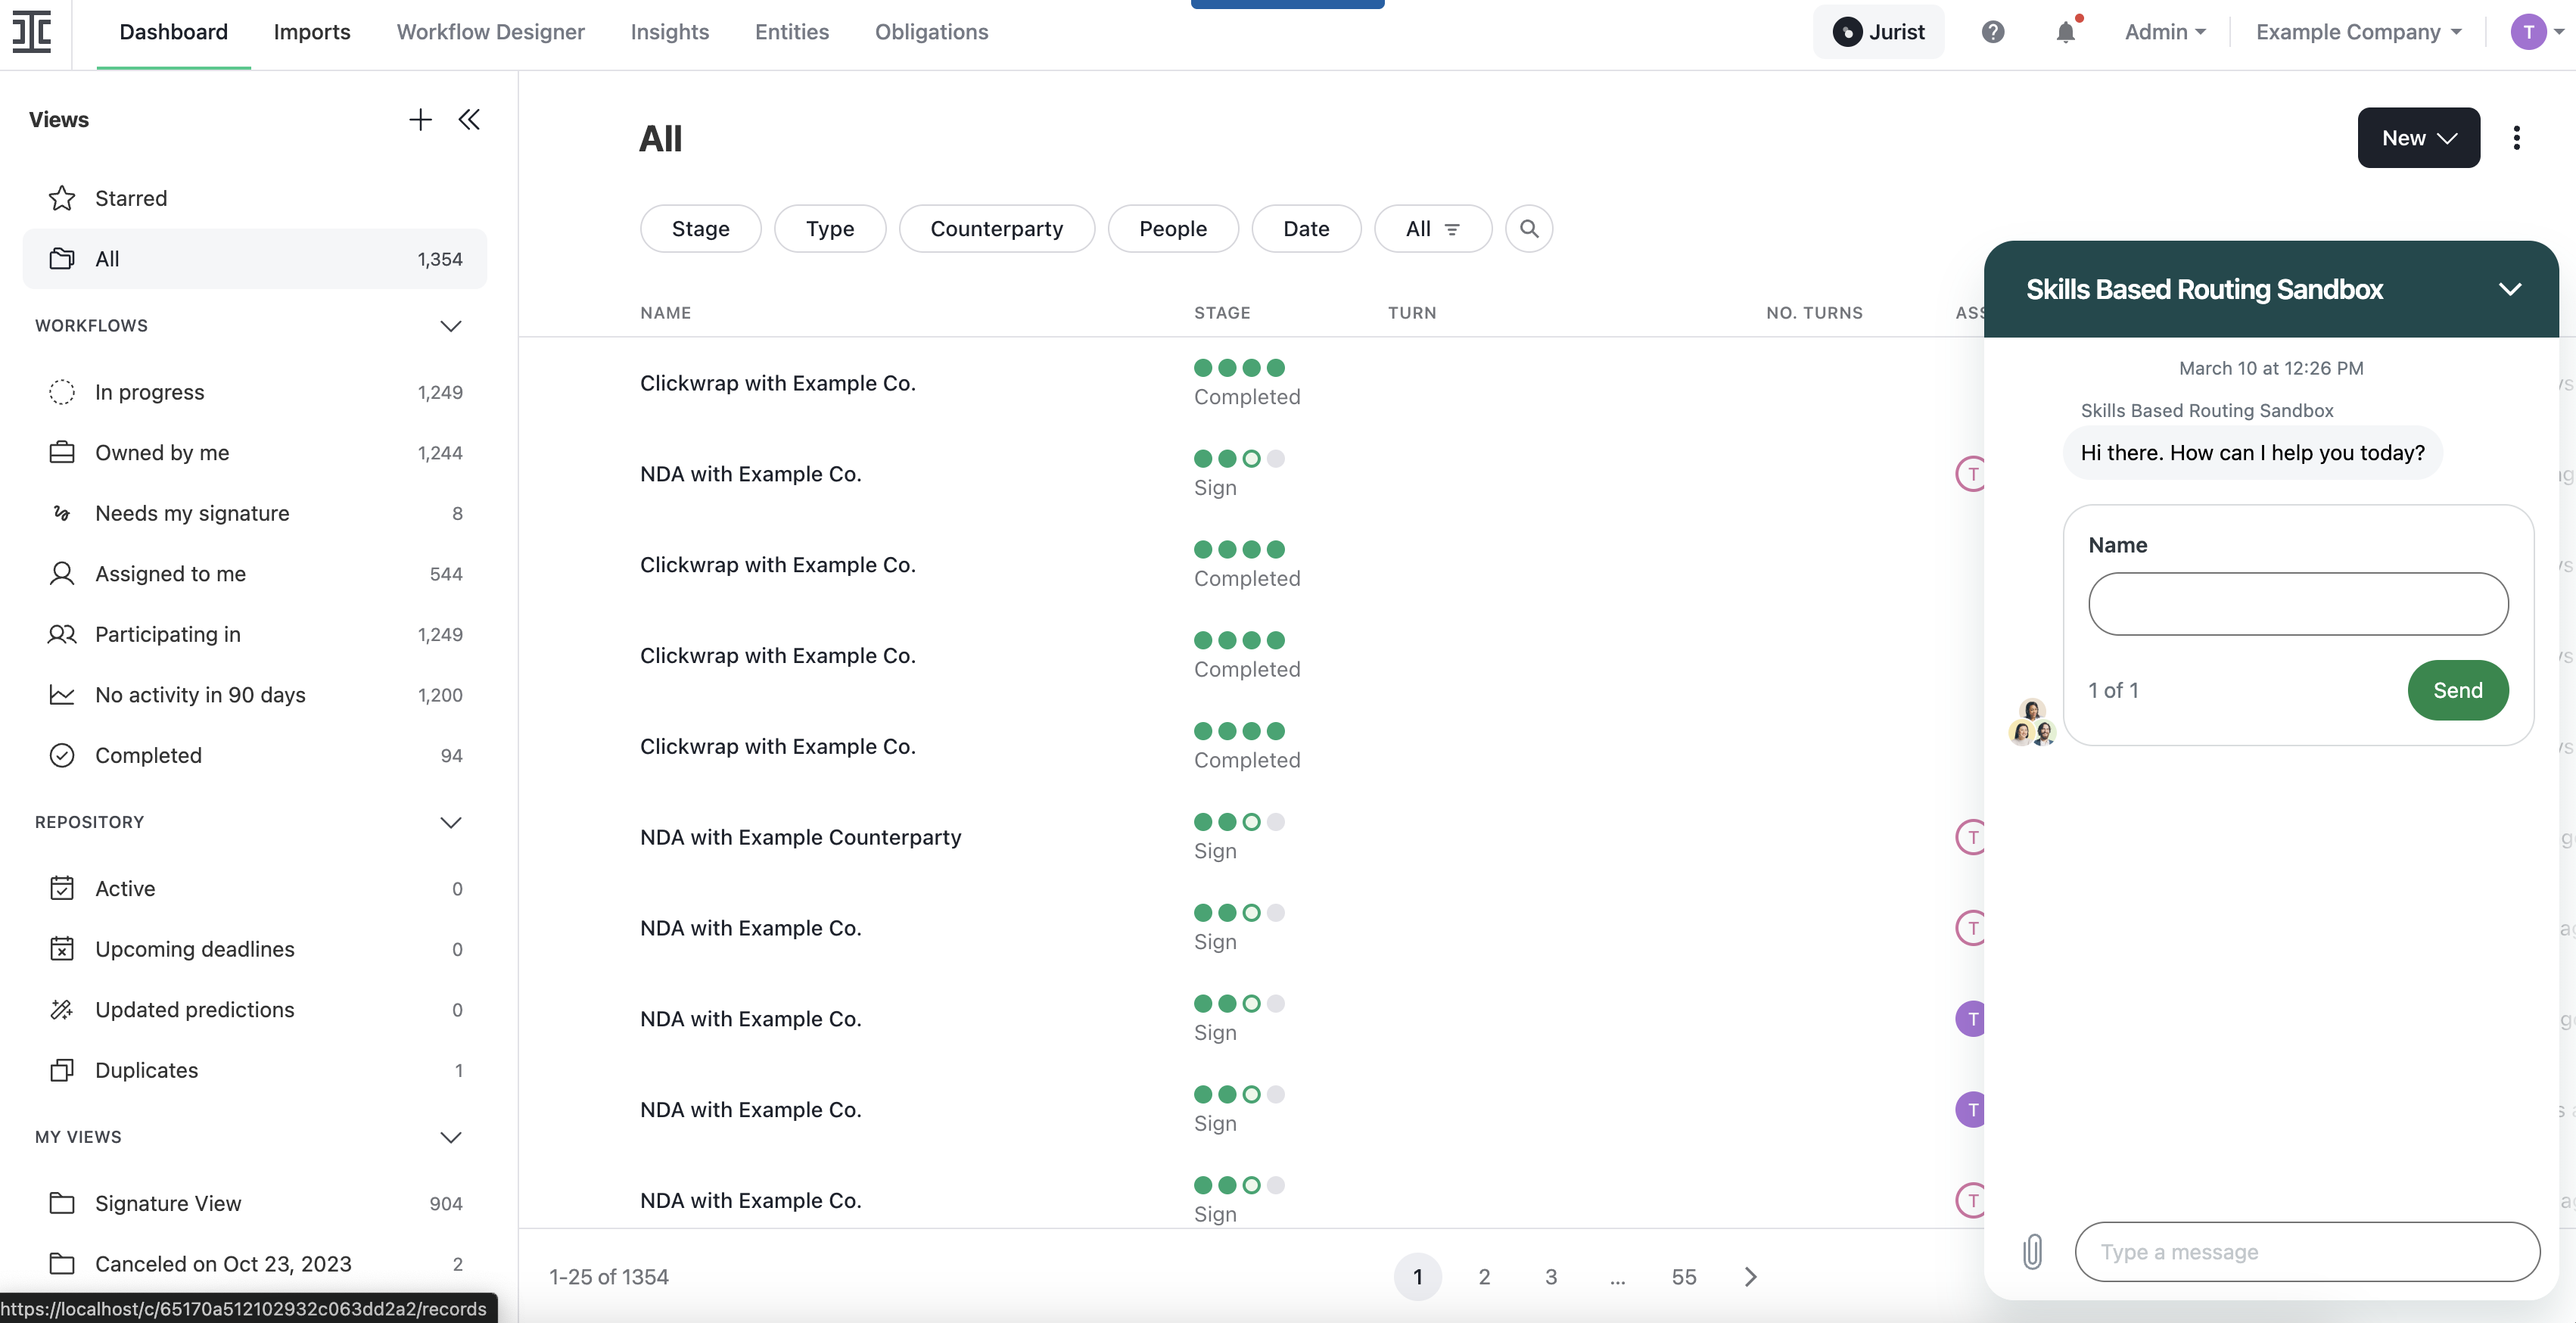Open the Starred view
This screenshot has height=1323, width=2576.
(254, 198)
